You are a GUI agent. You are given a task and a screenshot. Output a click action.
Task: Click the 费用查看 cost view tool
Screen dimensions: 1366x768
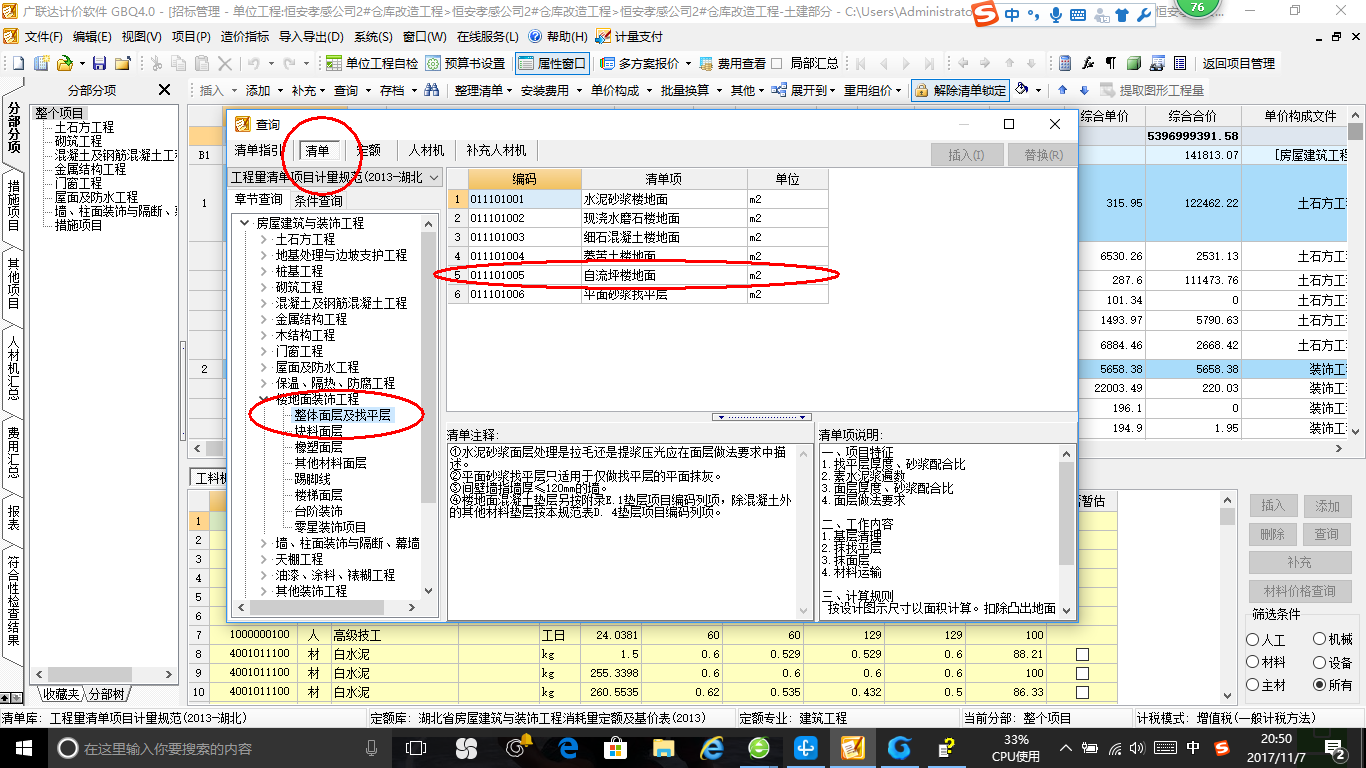tap(733, 63)
